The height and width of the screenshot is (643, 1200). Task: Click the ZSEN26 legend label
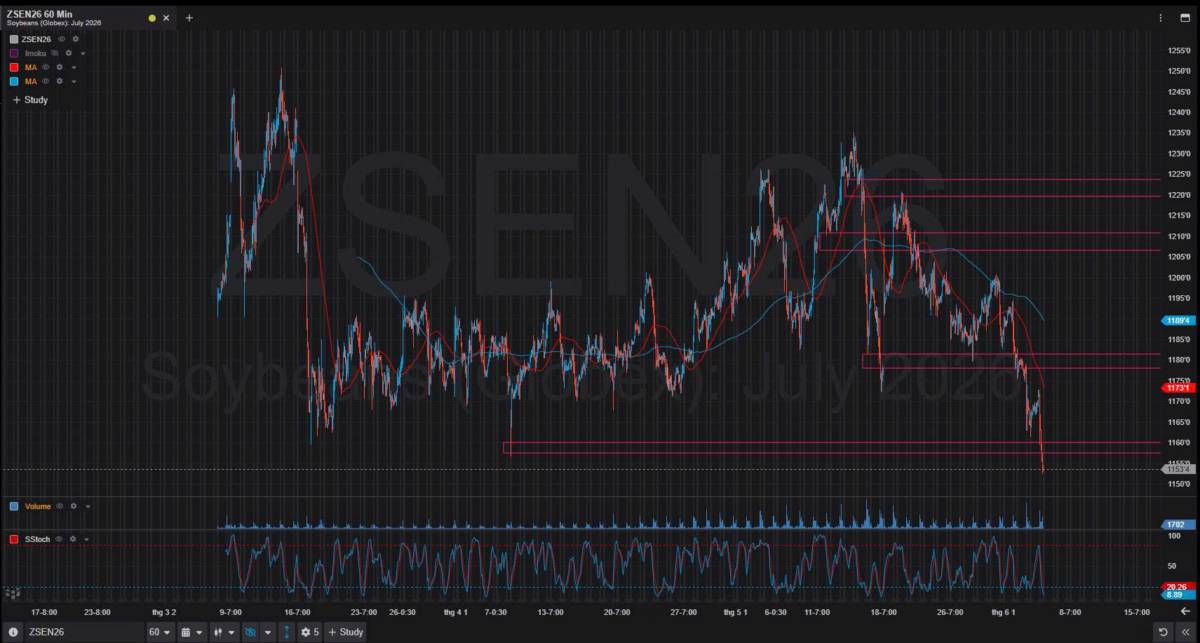[38, 39]
